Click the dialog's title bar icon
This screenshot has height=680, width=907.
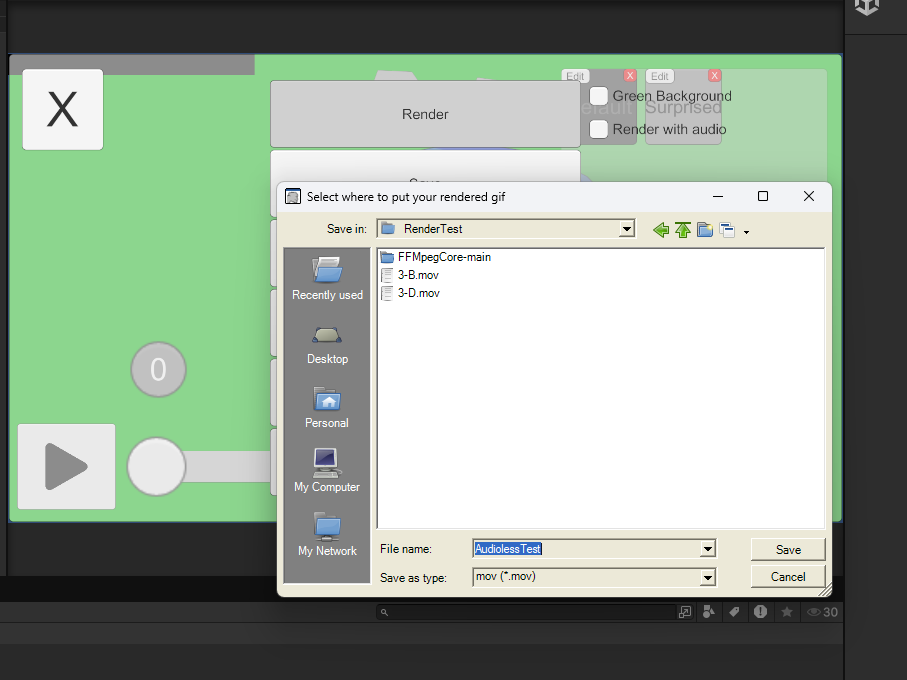pyautogui.click(x=293, y=197)
